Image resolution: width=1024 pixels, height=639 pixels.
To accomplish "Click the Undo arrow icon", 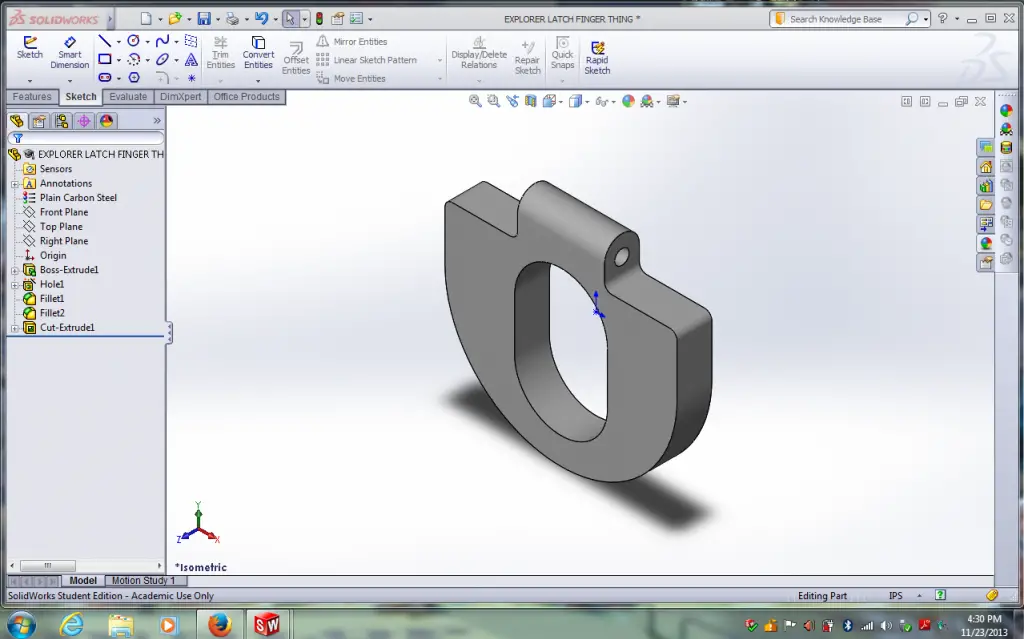I will 261,19.
